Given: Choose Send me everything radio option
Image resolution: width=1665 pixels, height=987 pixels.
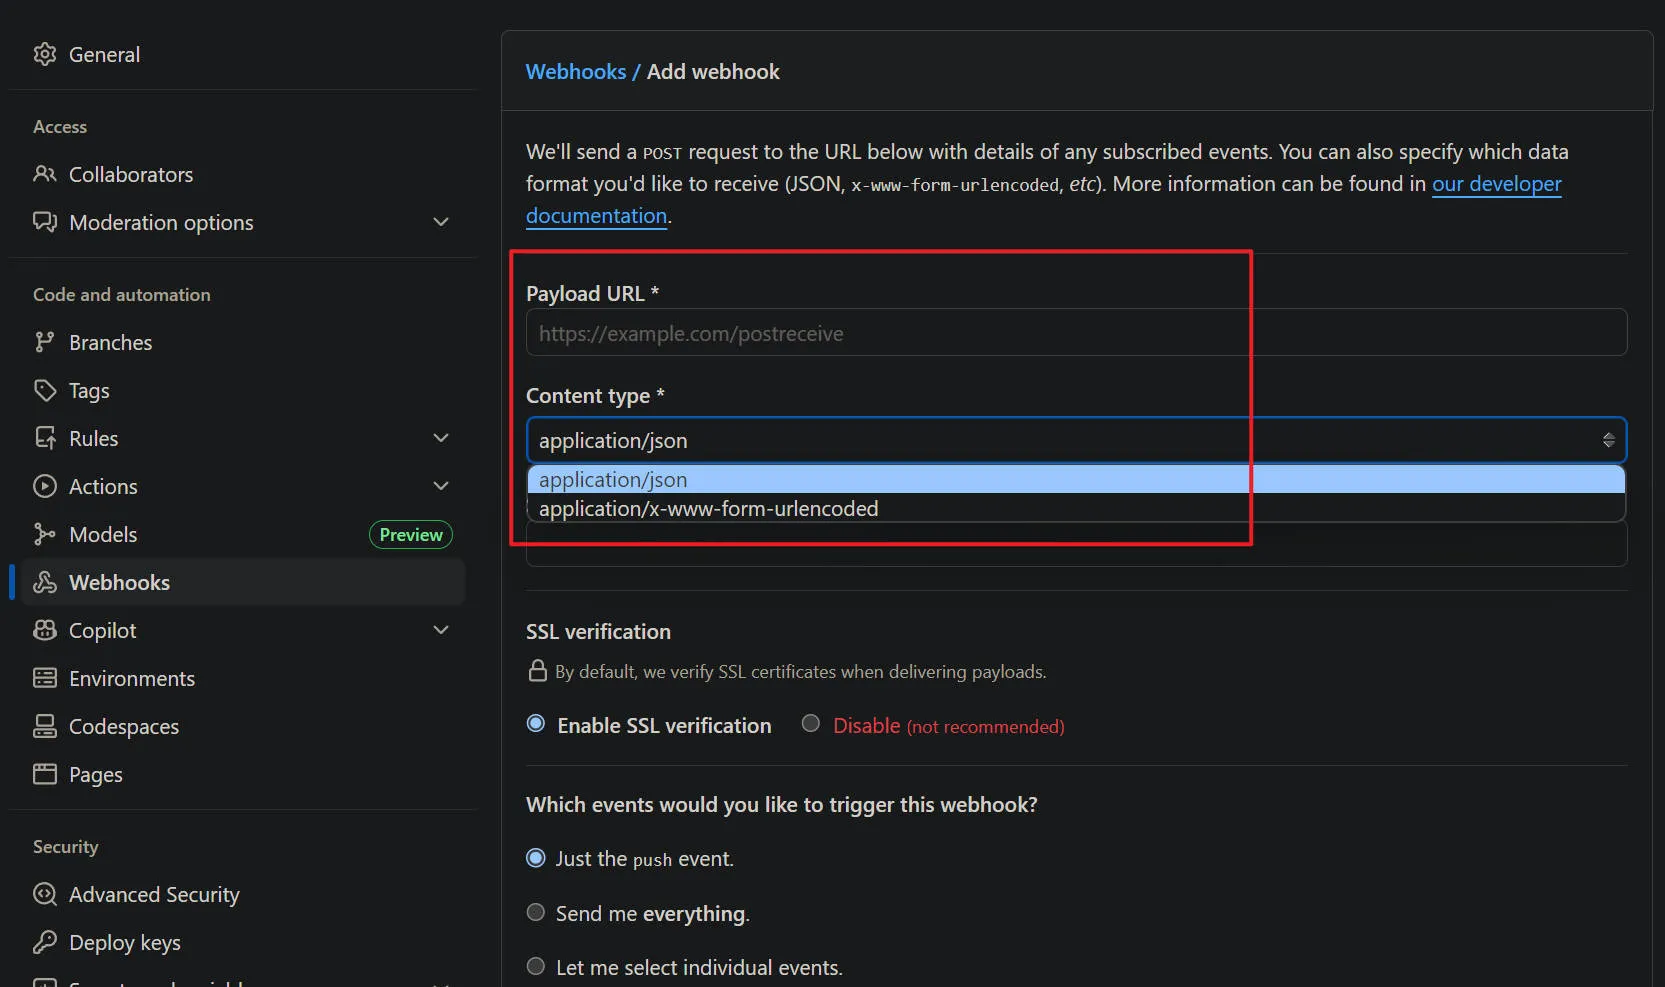Looking at the screenshot, I should pos(536,912).
